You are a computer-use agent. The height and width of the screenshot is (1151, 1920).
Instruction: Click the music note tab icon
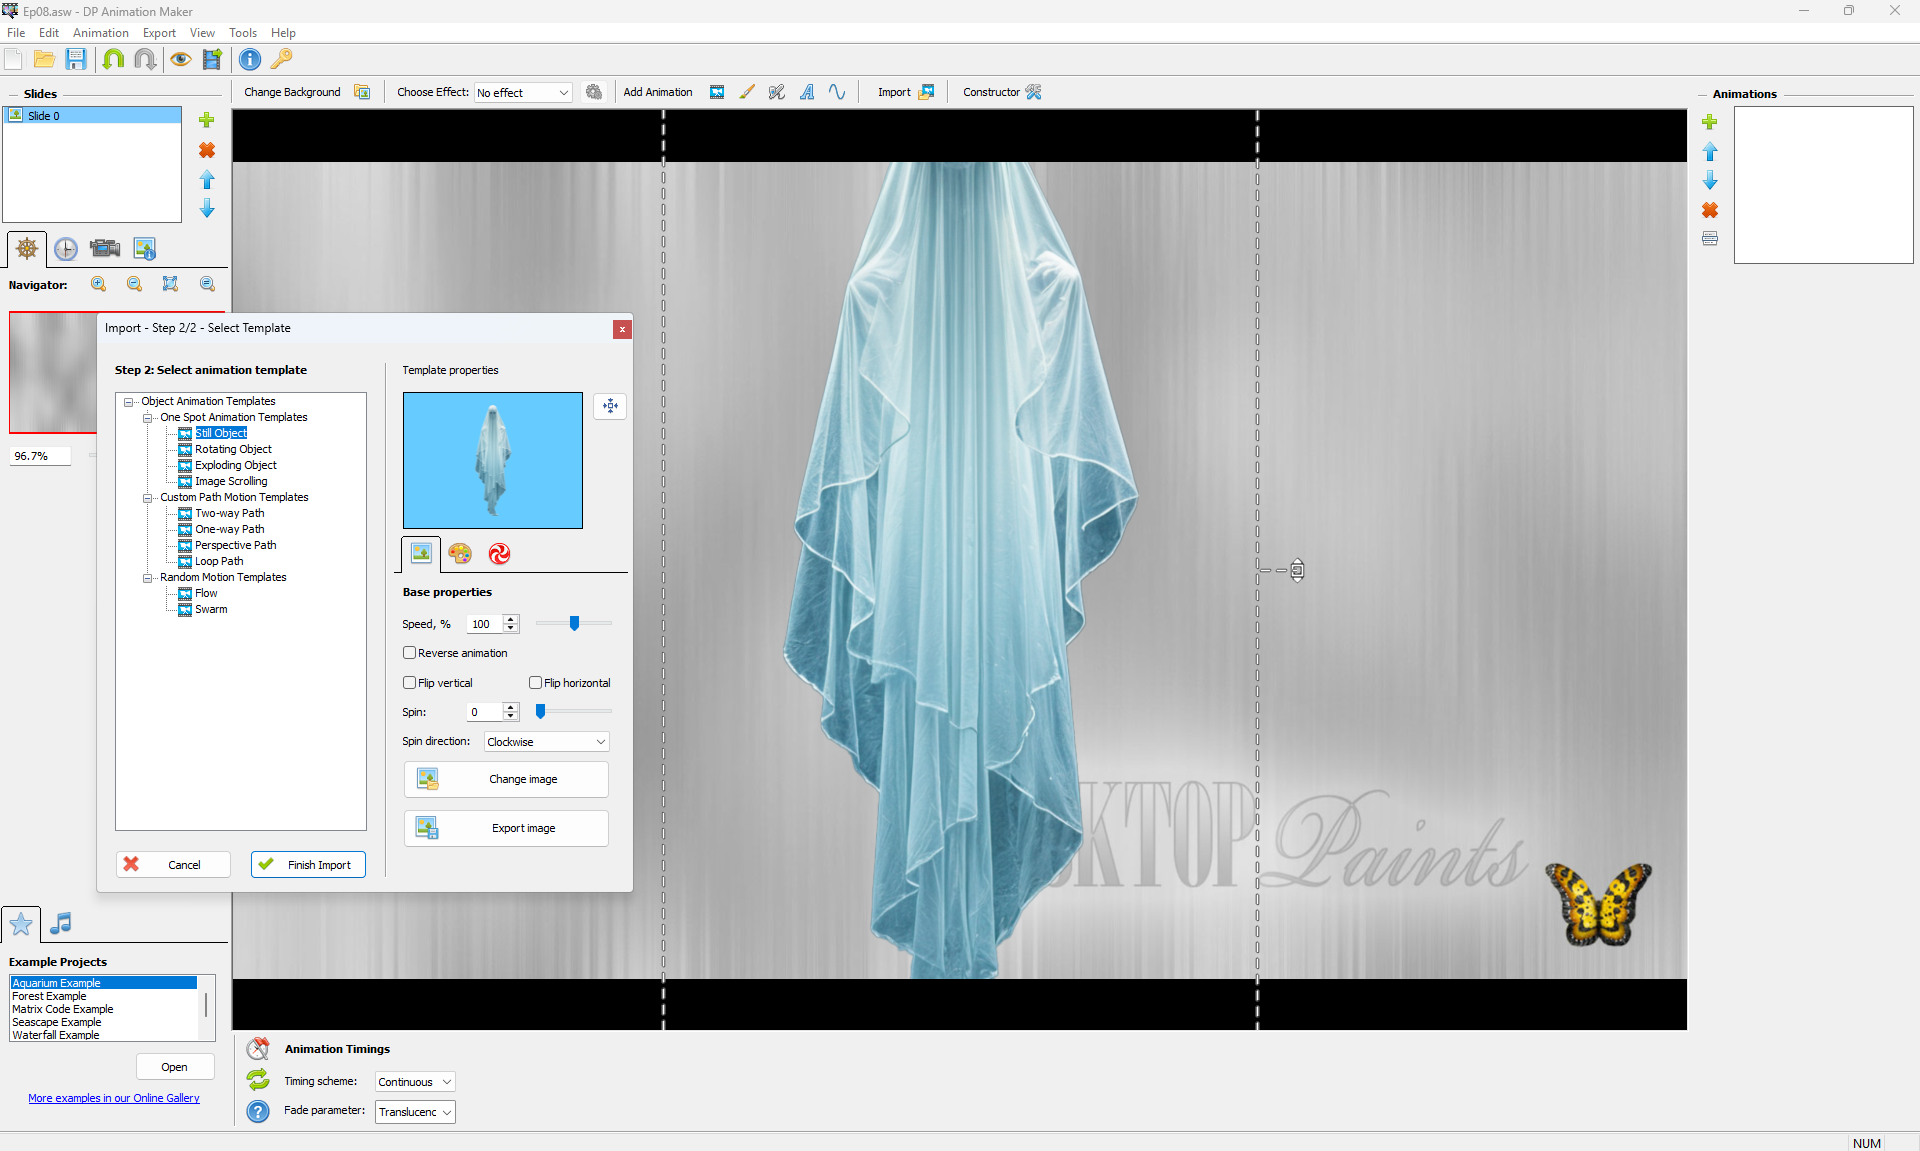pos(61,923)
